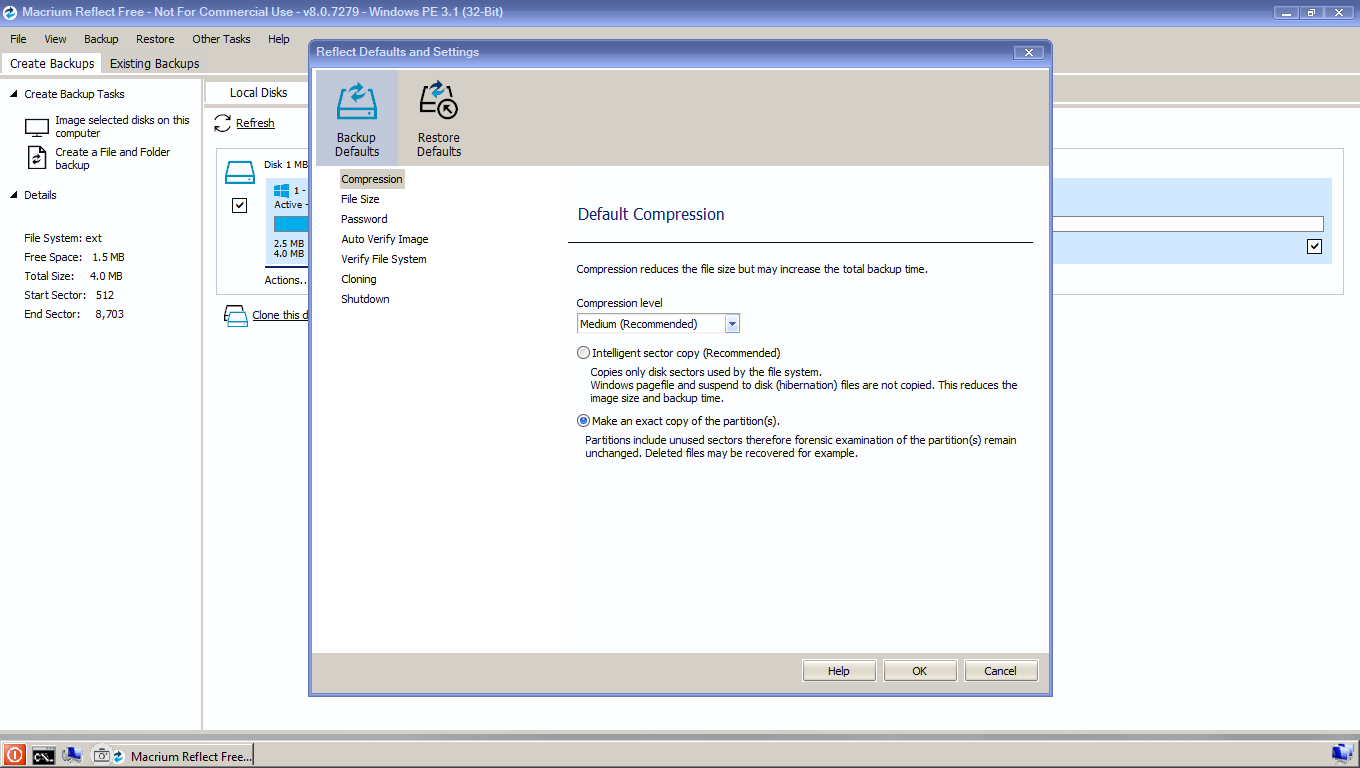Click the camera screenshot icon on the taskbar

click(102, 756)
